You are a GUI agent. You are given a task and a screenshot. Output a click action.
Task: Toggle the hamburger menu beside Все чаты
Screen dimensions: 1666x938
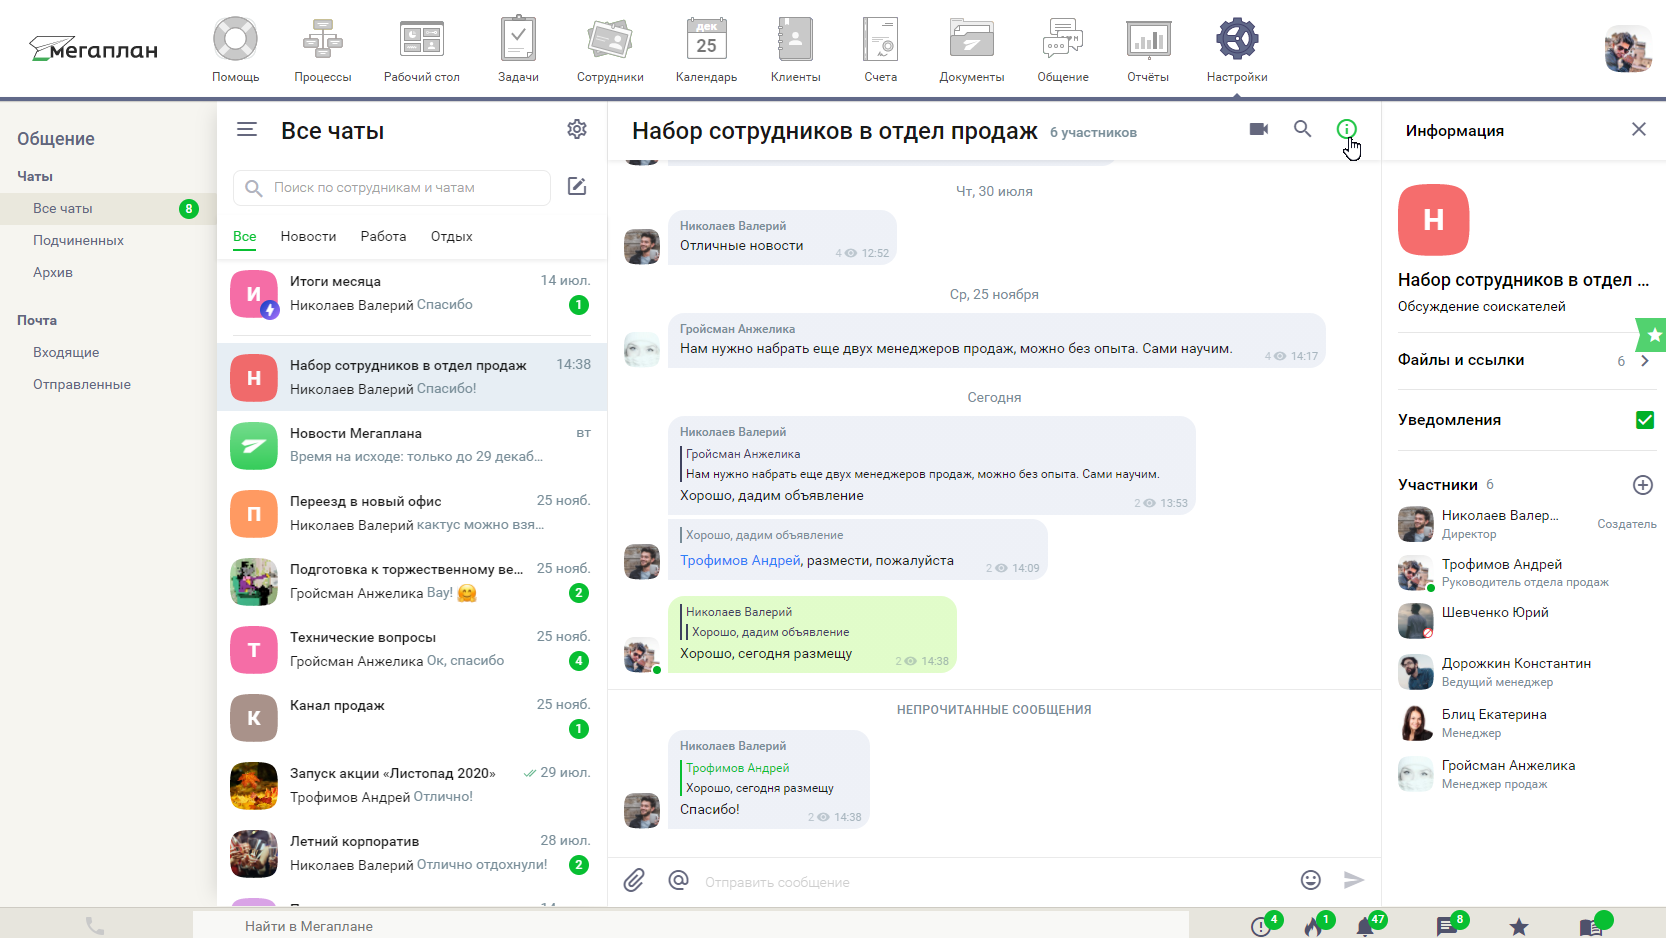(x=247, y=130)
